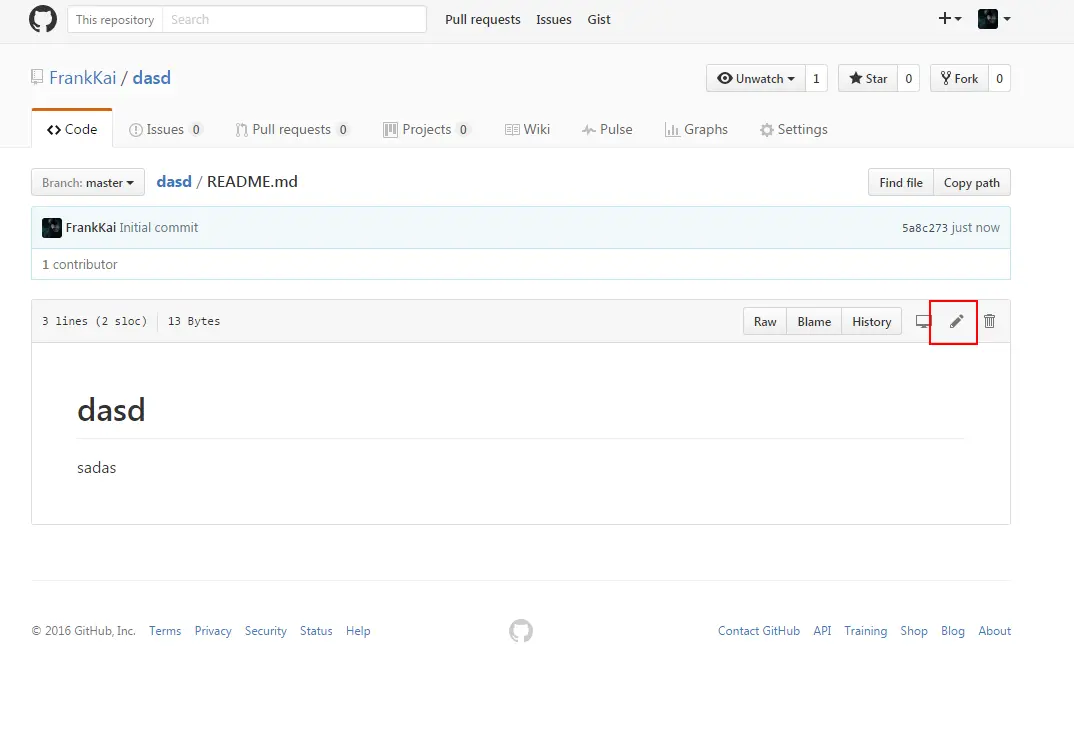
Task: Star this repository
Action: point(868,78)
